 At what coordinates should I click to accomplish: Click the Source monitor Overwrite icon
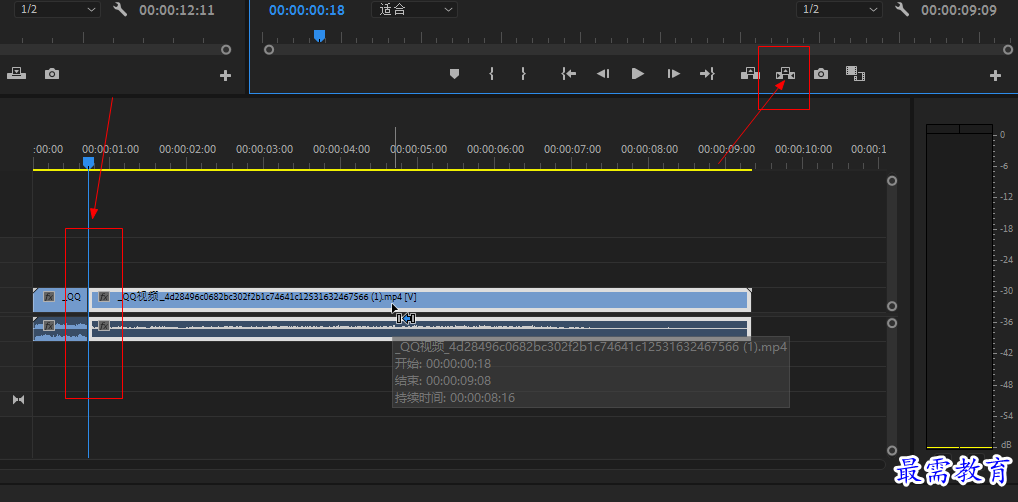[17, 74]
